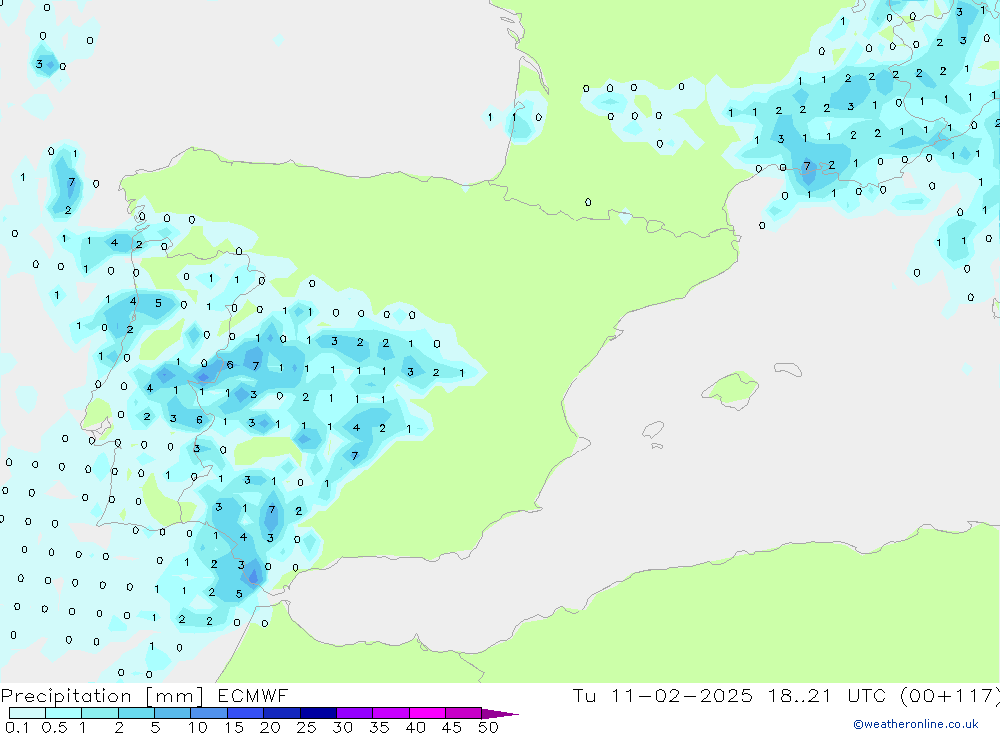The height and width of the screenshot is (733, 1000).
Task: Click the '45' legend scale label
Action: 452,727
